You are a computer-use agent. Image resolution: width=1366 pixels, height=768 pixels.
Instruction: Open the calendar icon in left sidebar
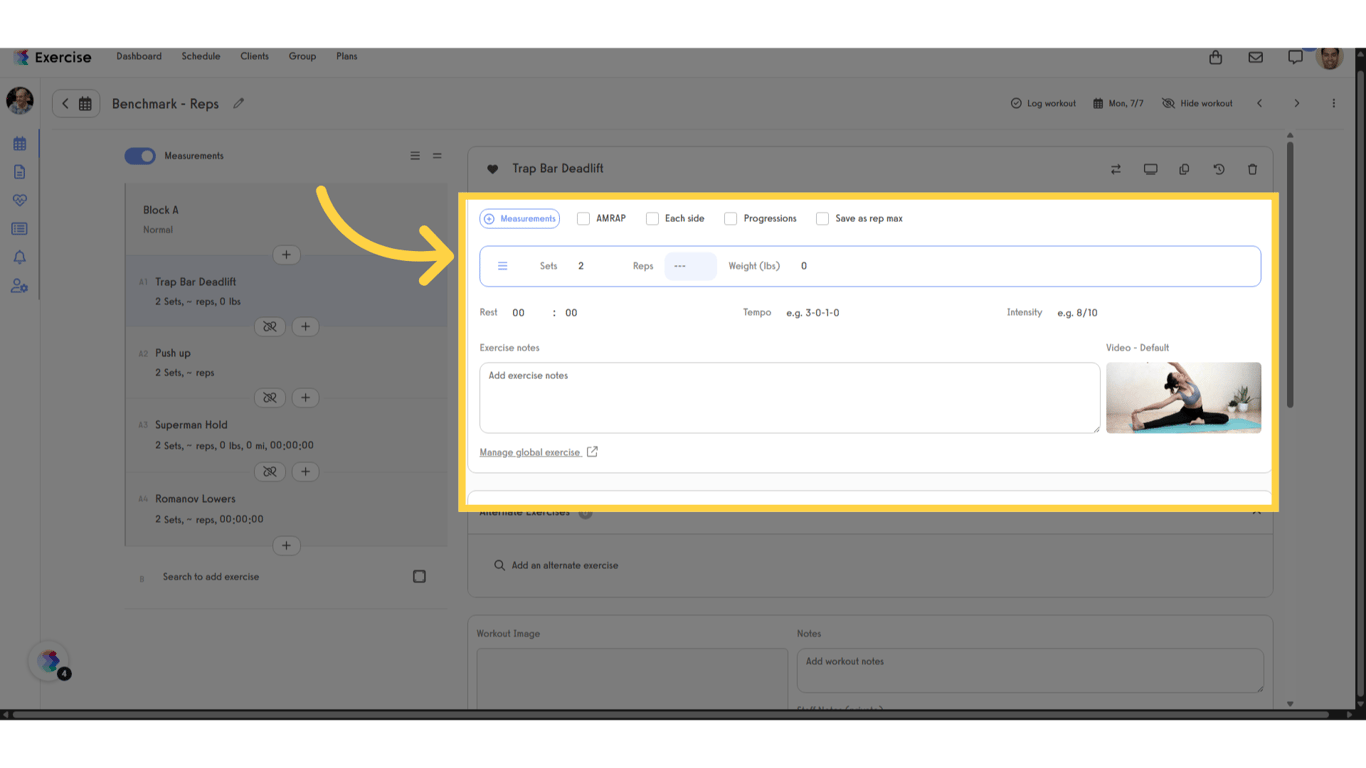click(19, 144)
